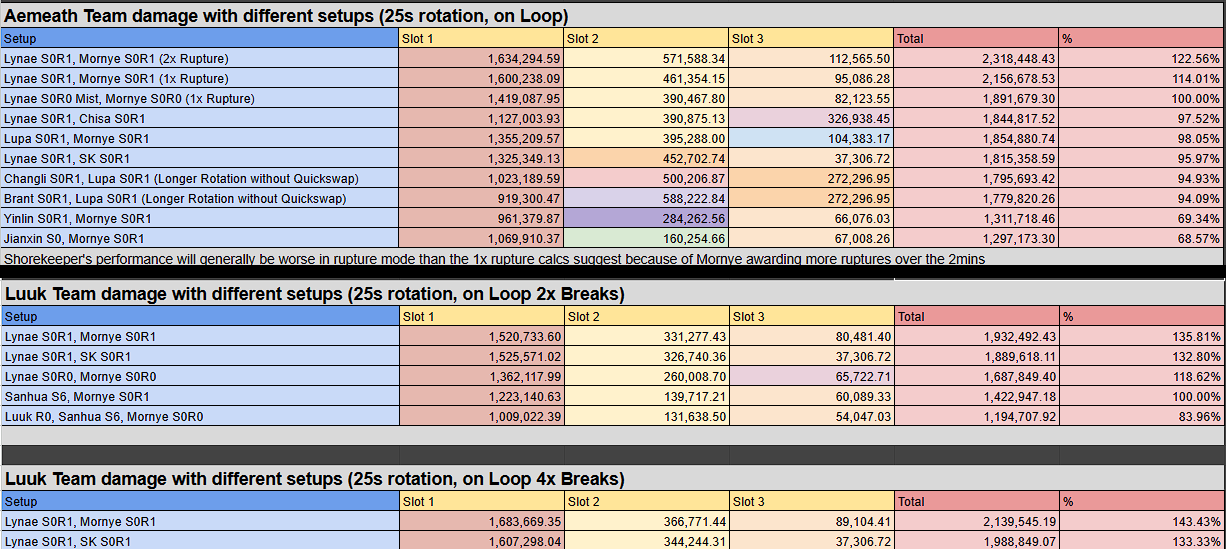Click 'Slot 3' header in Luuk 4x table

811,502
